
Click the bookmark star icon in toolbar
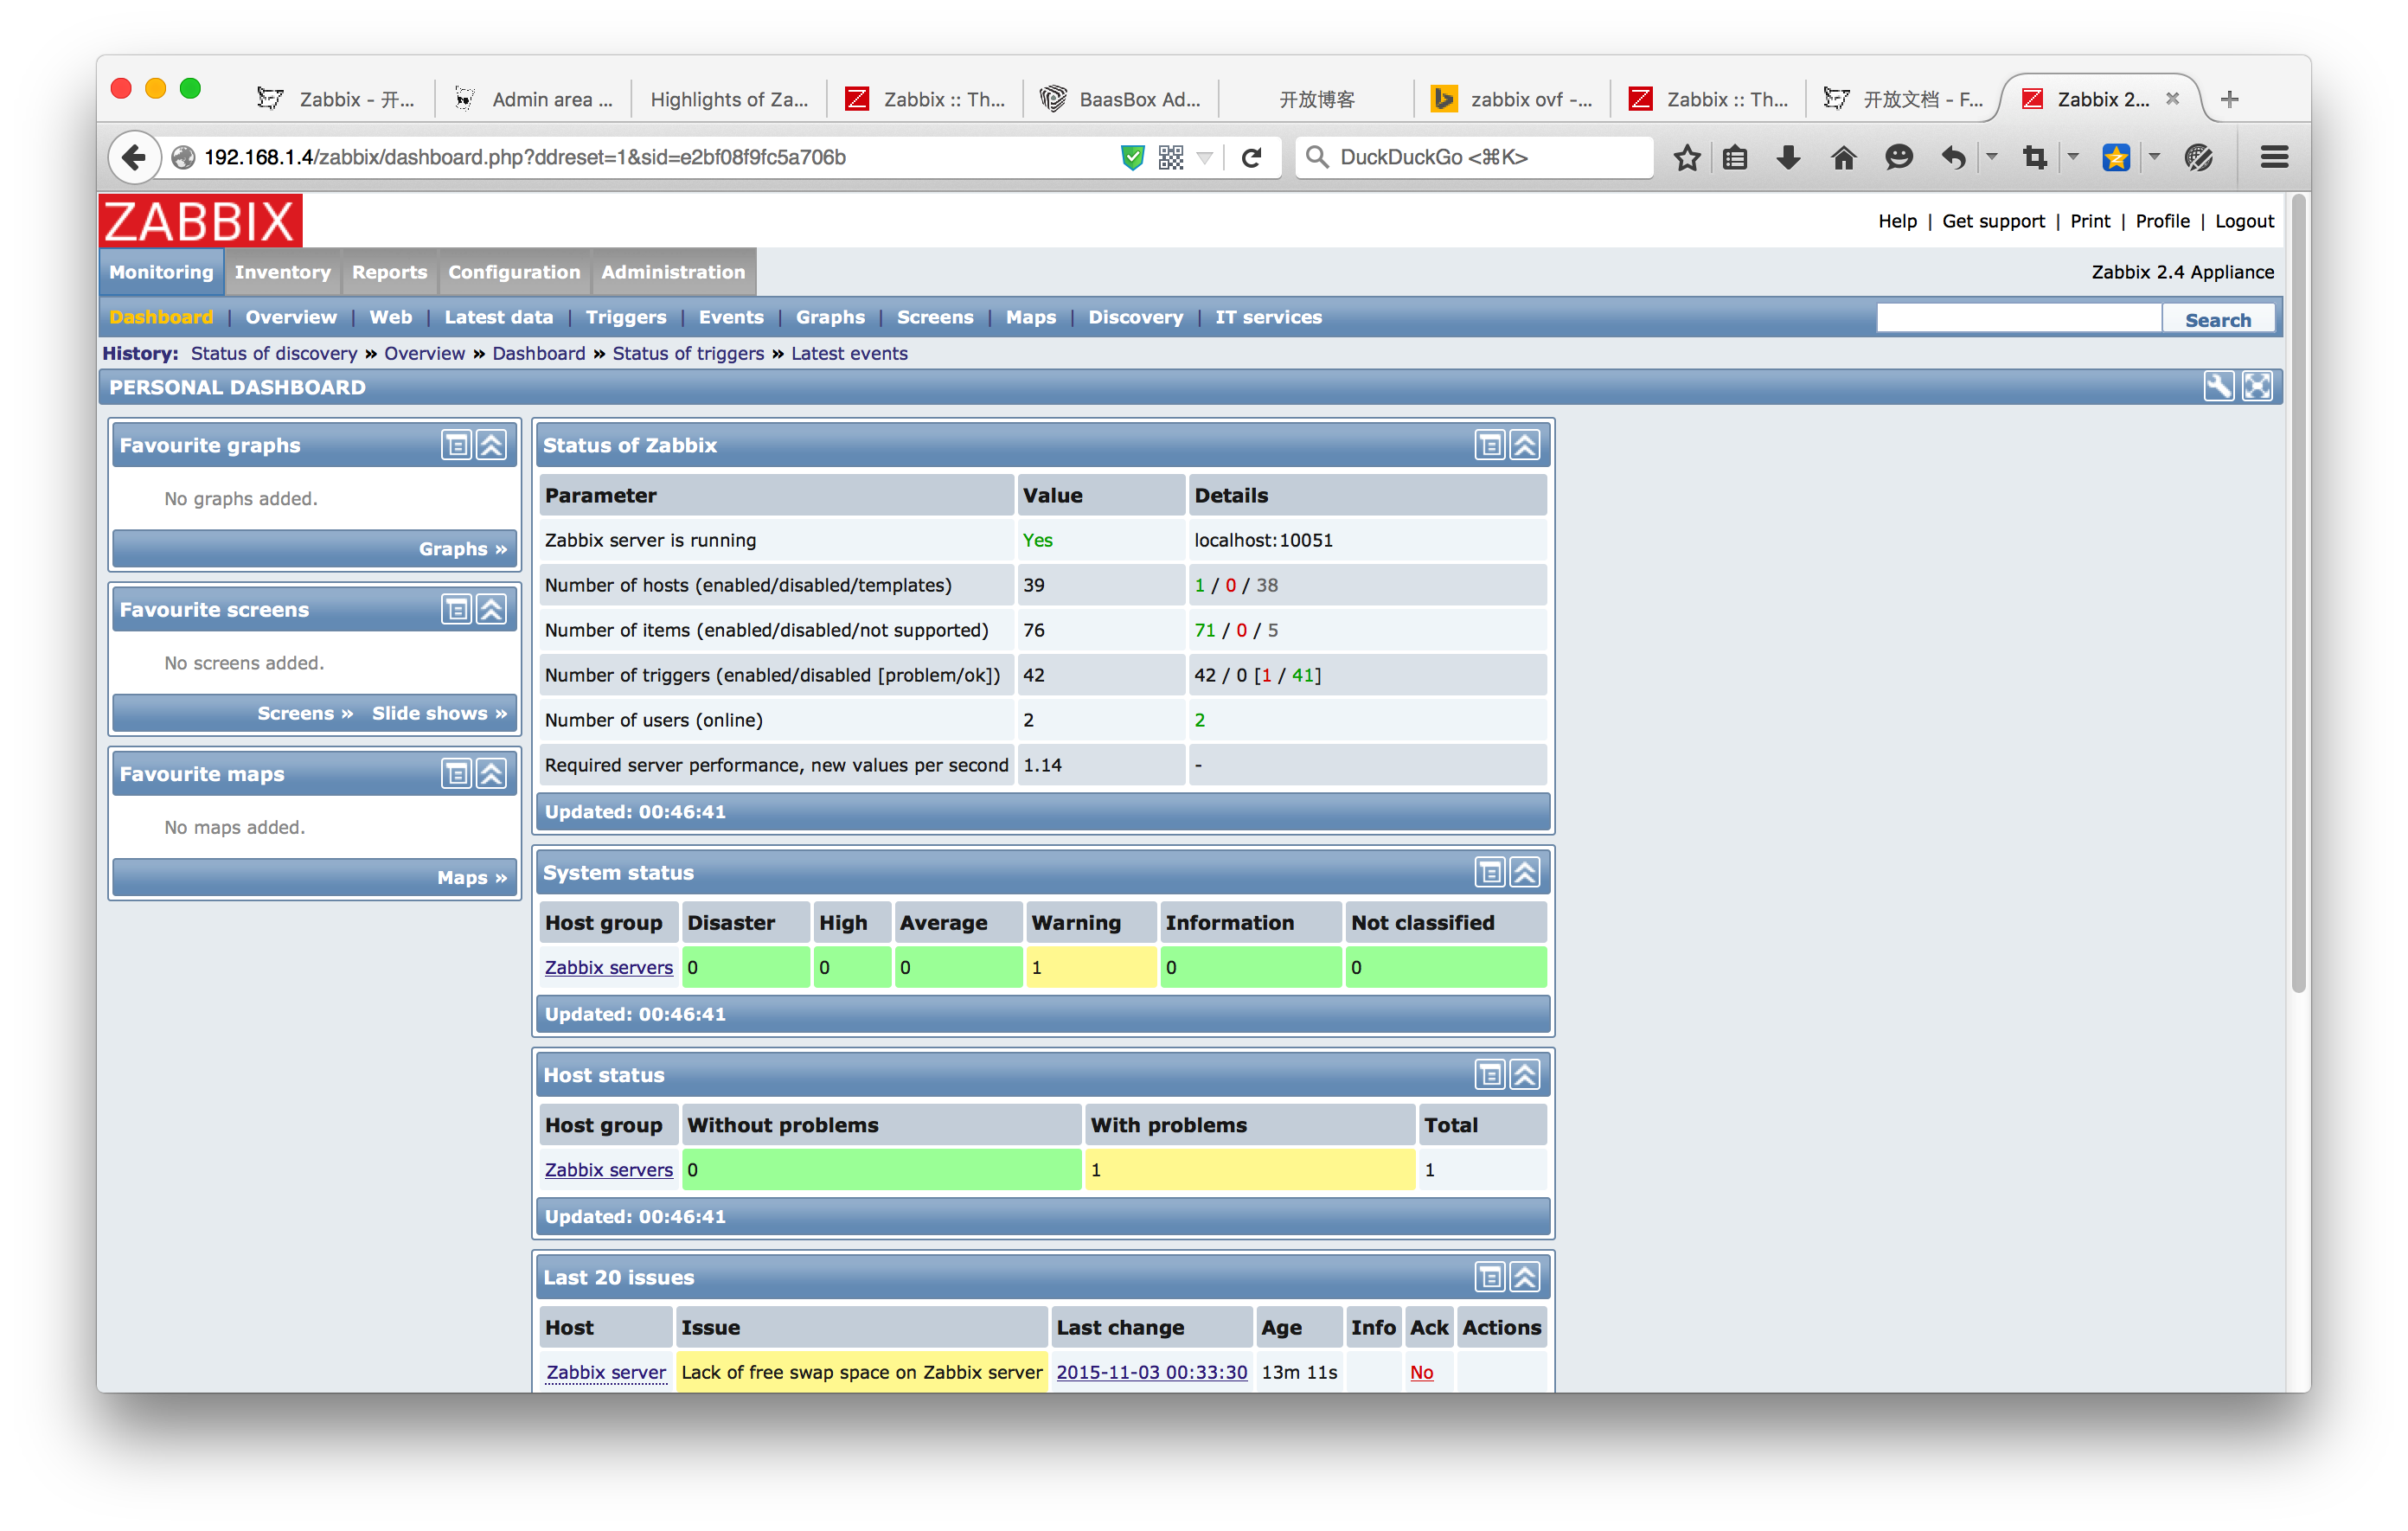(1687, 157)
